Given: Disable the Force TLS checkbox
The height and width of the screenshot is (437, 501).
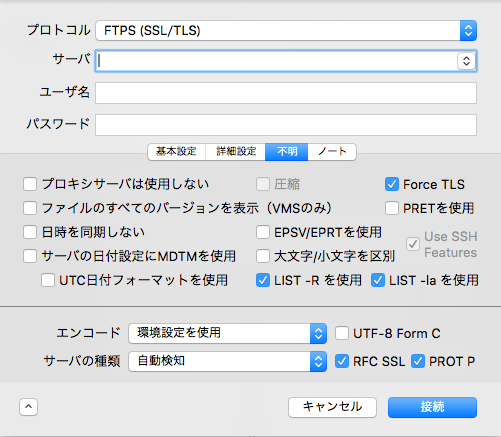Looking at the screenshot, I should (x=392, y=184).
